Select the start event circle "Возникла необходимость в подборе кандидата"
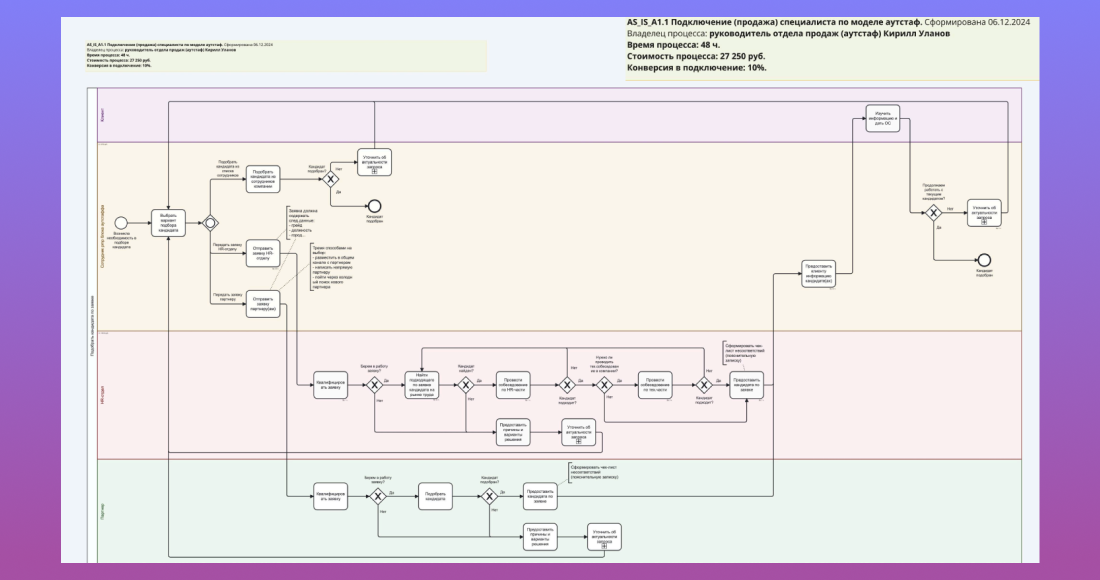The image size is (1100, 580). (121, 223)
